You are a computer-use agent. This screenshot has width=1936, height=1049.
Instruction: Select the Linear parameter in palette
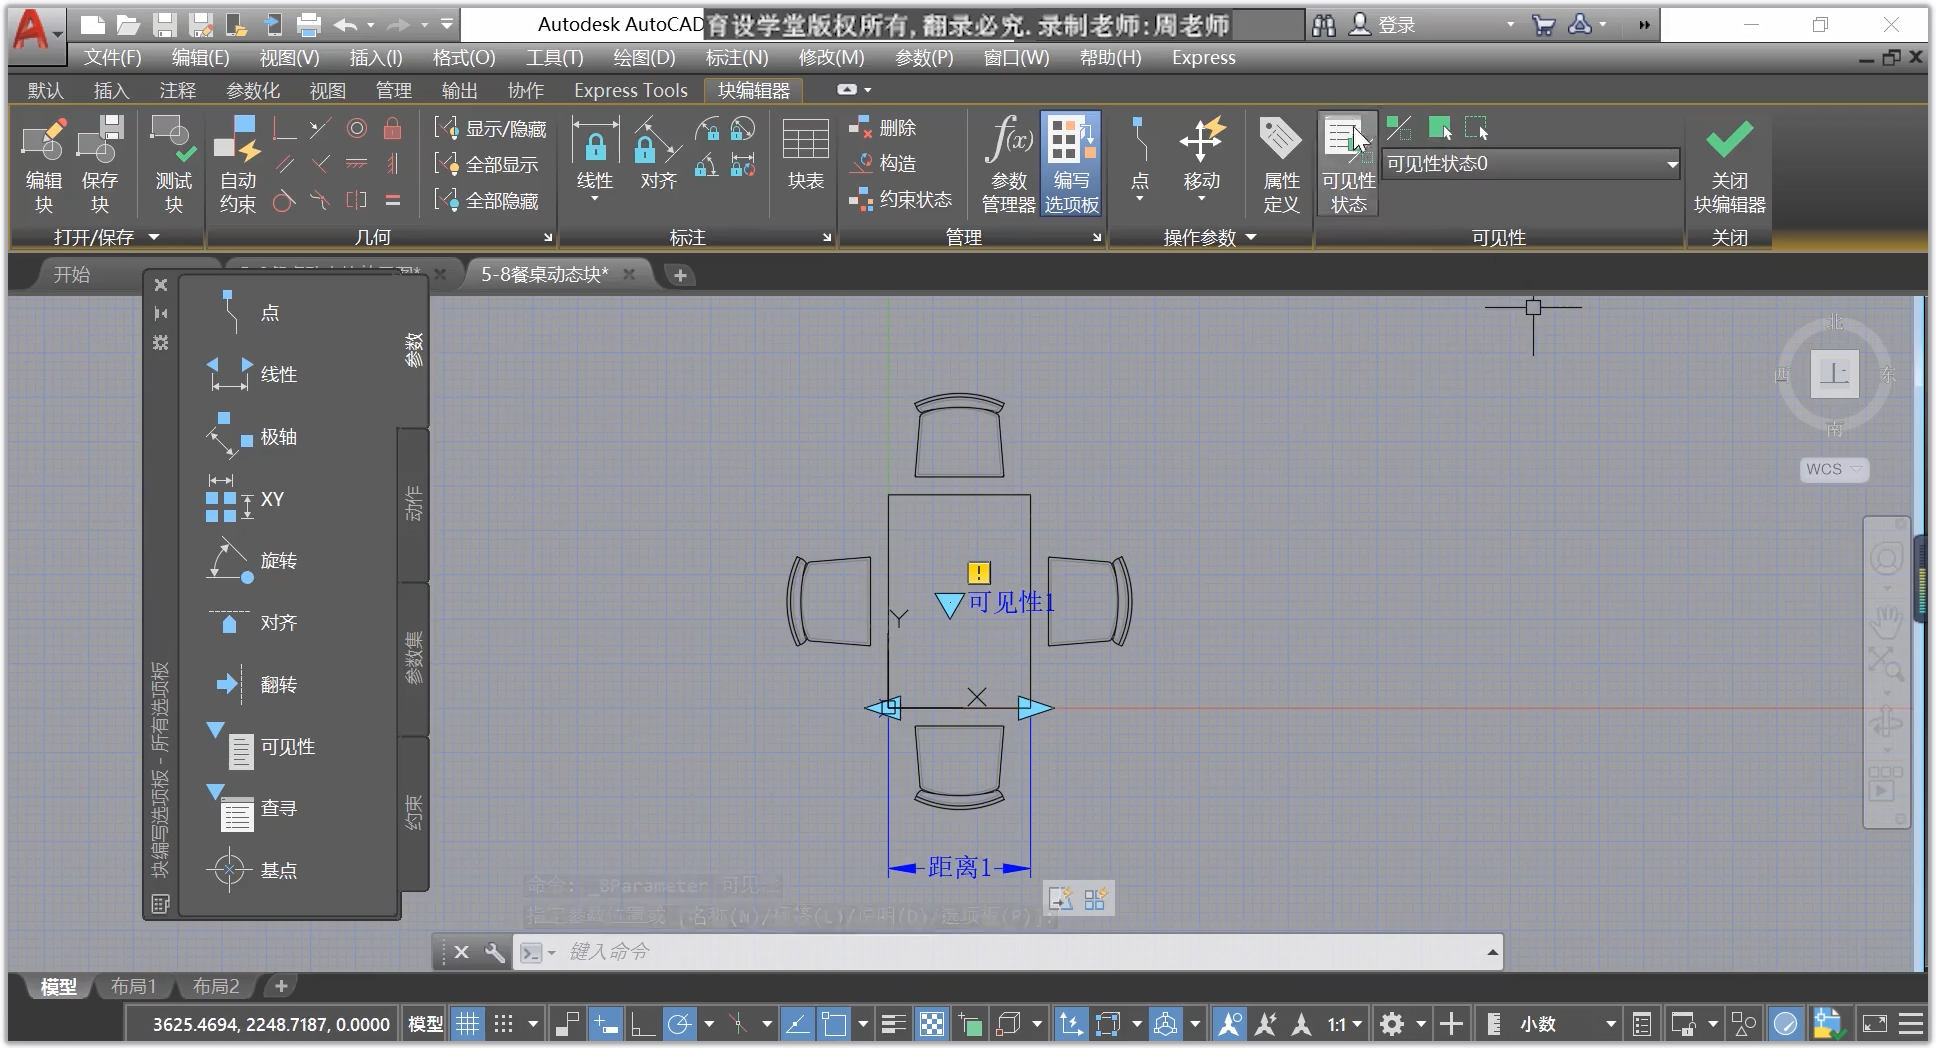click(x=252, y=374)
